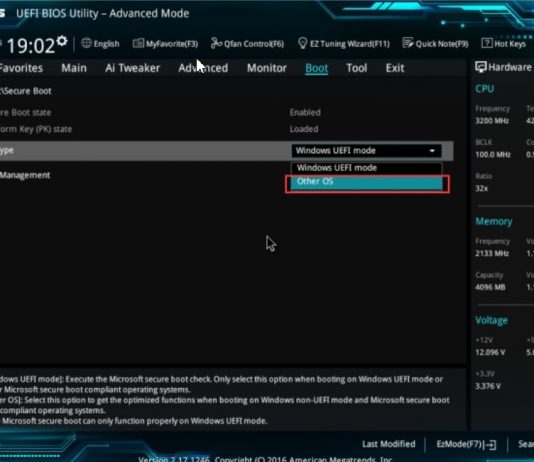The image size is (534, 462).
Task: Click Last Modified at the bottom
Action: coord(389,444)
